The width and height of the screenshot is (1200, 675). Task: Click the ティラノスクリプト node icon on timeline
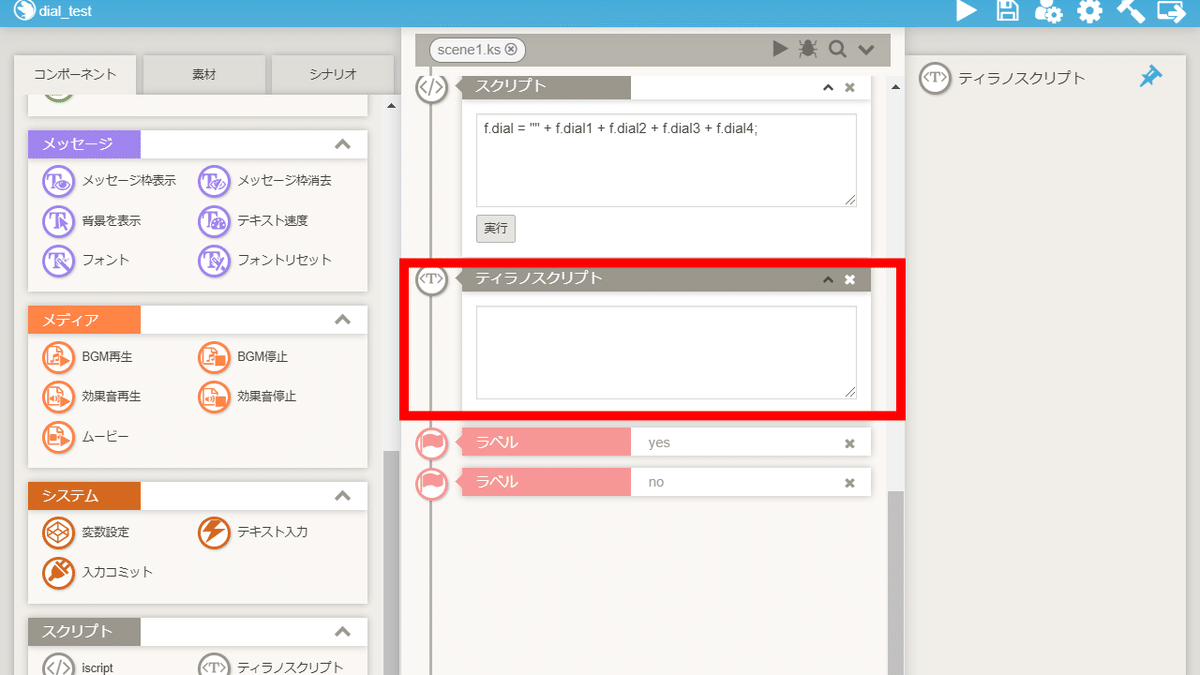431,279
